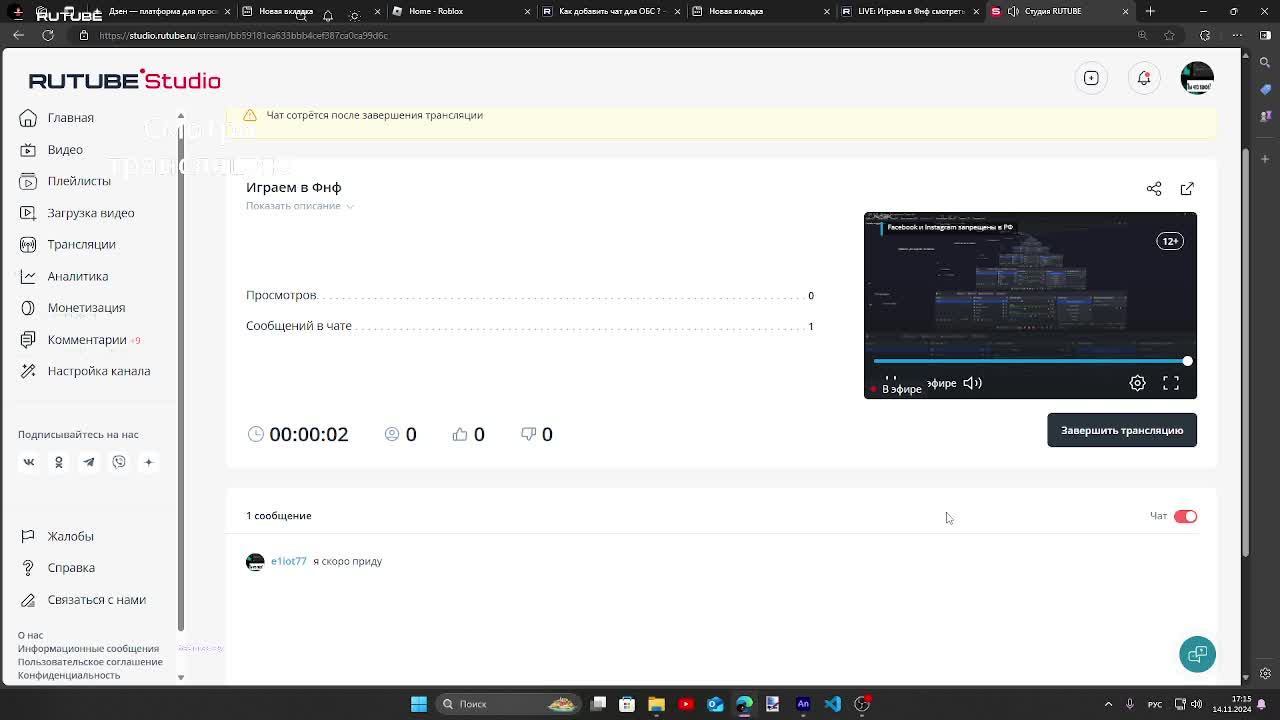The image size is (1280, 720).
Task: Click the 12+ age rating badge
Action: [x=1170, y=241]
